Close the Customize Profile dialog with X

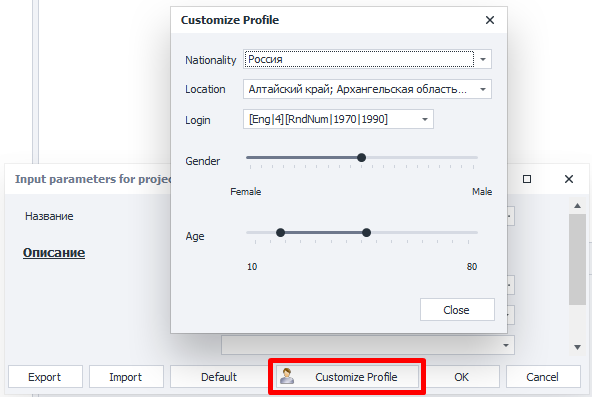pyautogui.click(x=490, y=20)
